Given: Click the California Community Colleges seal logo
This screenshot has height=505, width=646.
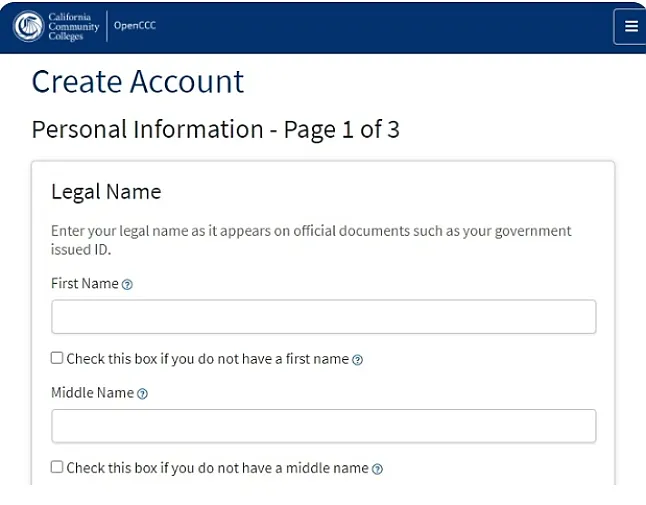Looking at the screenshot, I should click(28, 26).
